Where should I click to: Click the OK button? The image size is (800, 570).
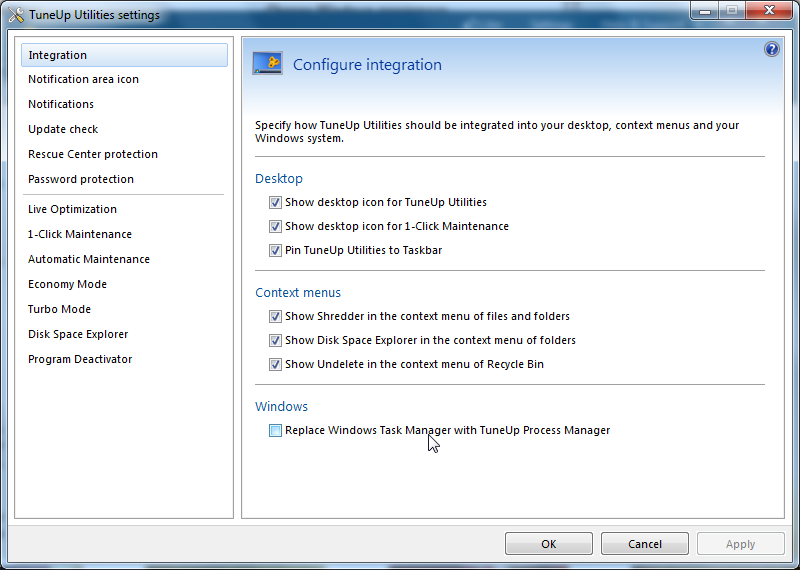click(x=548, y=544)
